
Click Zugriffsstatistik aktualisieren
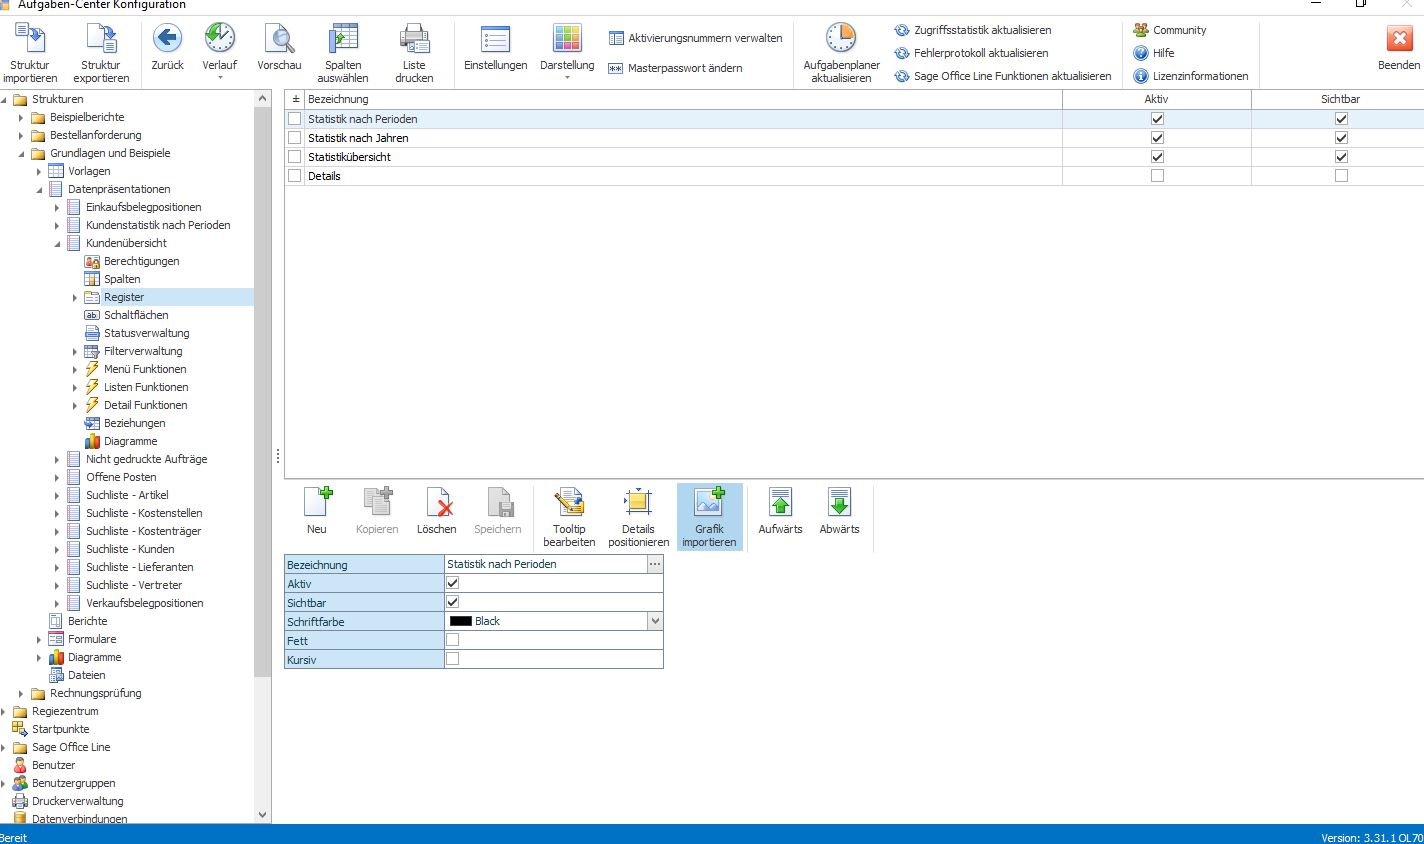pos(982,30)
